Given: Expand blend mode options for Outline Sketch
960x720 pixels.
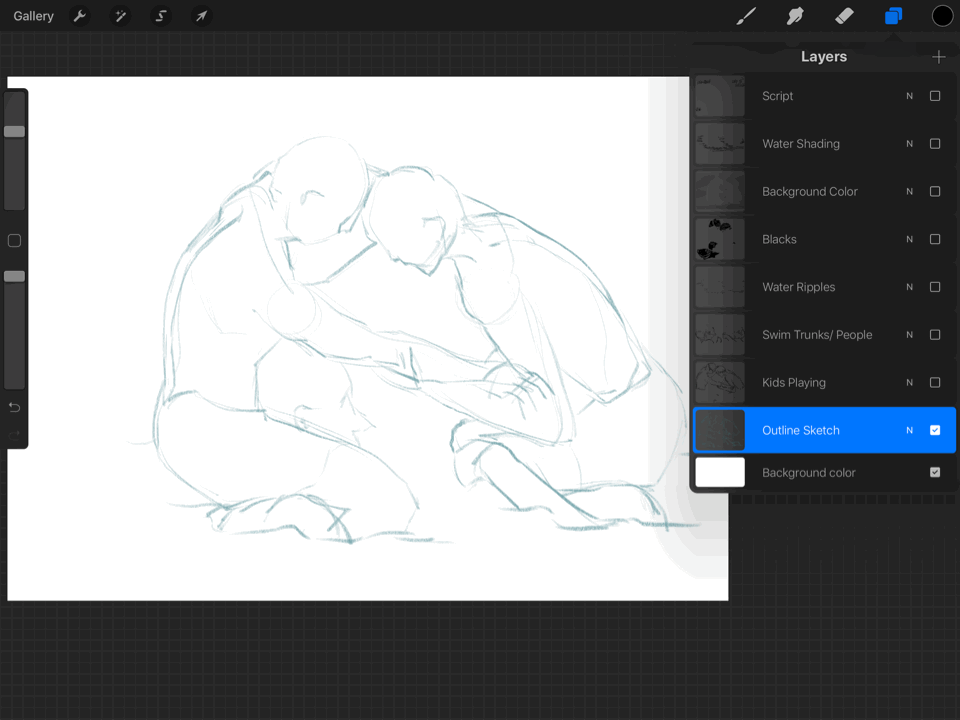Looking at the screenshot, I should (909, 430).
